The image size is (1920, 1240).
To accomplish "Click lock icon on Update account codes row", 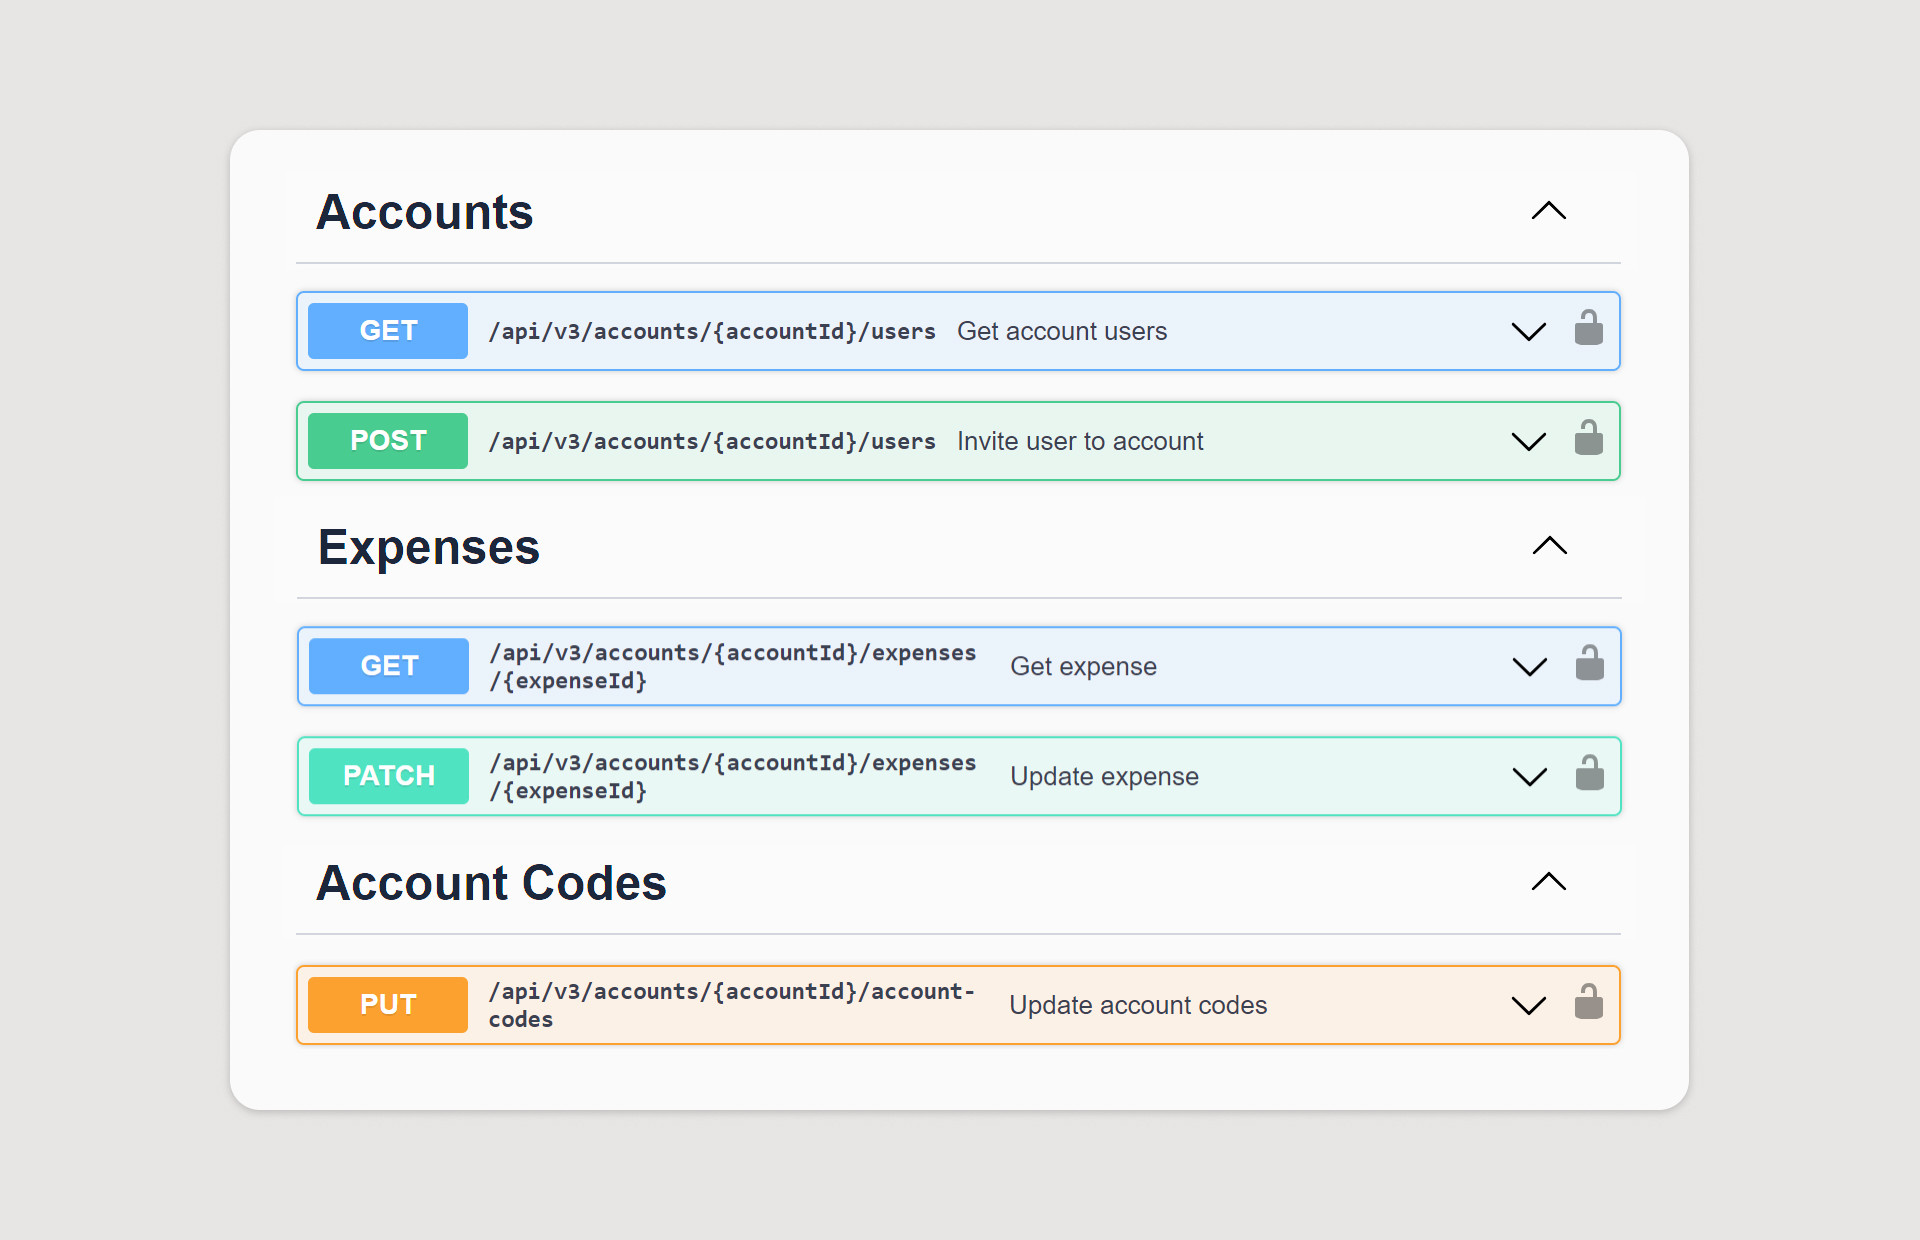I will click(x=1588, y=1002).
